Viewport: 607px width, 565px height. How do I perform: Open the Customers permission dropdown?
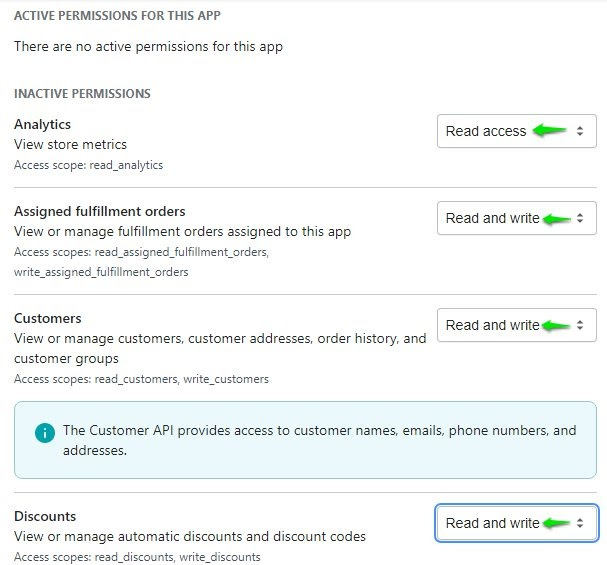click(x=516, y=325)
